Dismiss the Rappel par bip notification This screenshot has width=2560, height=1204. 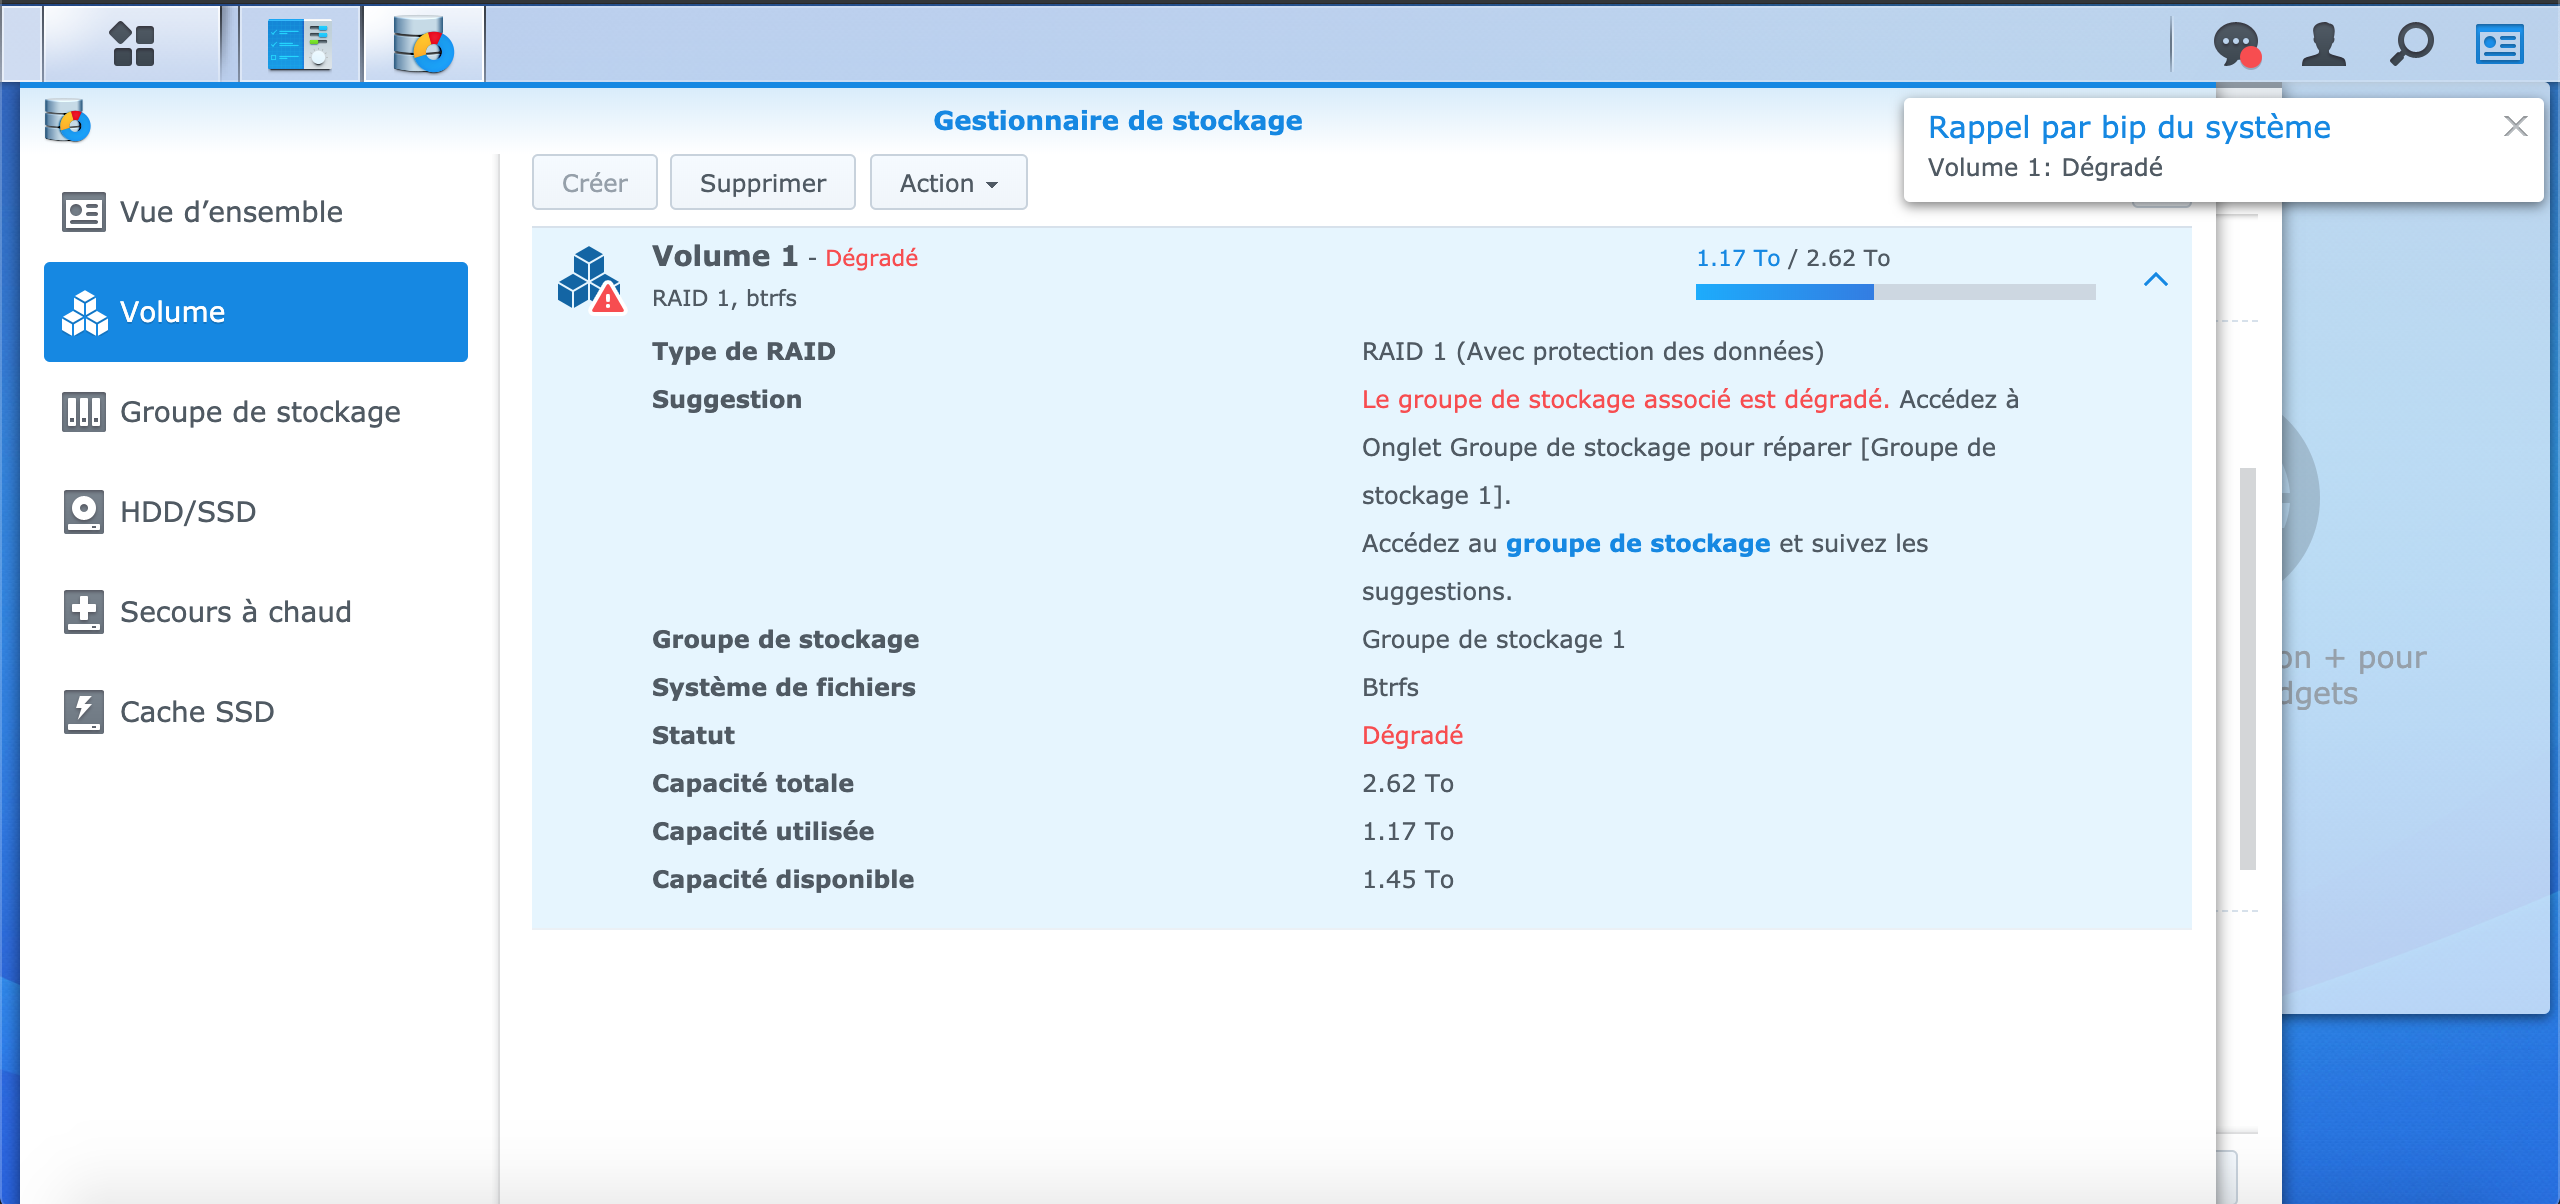2516,126
